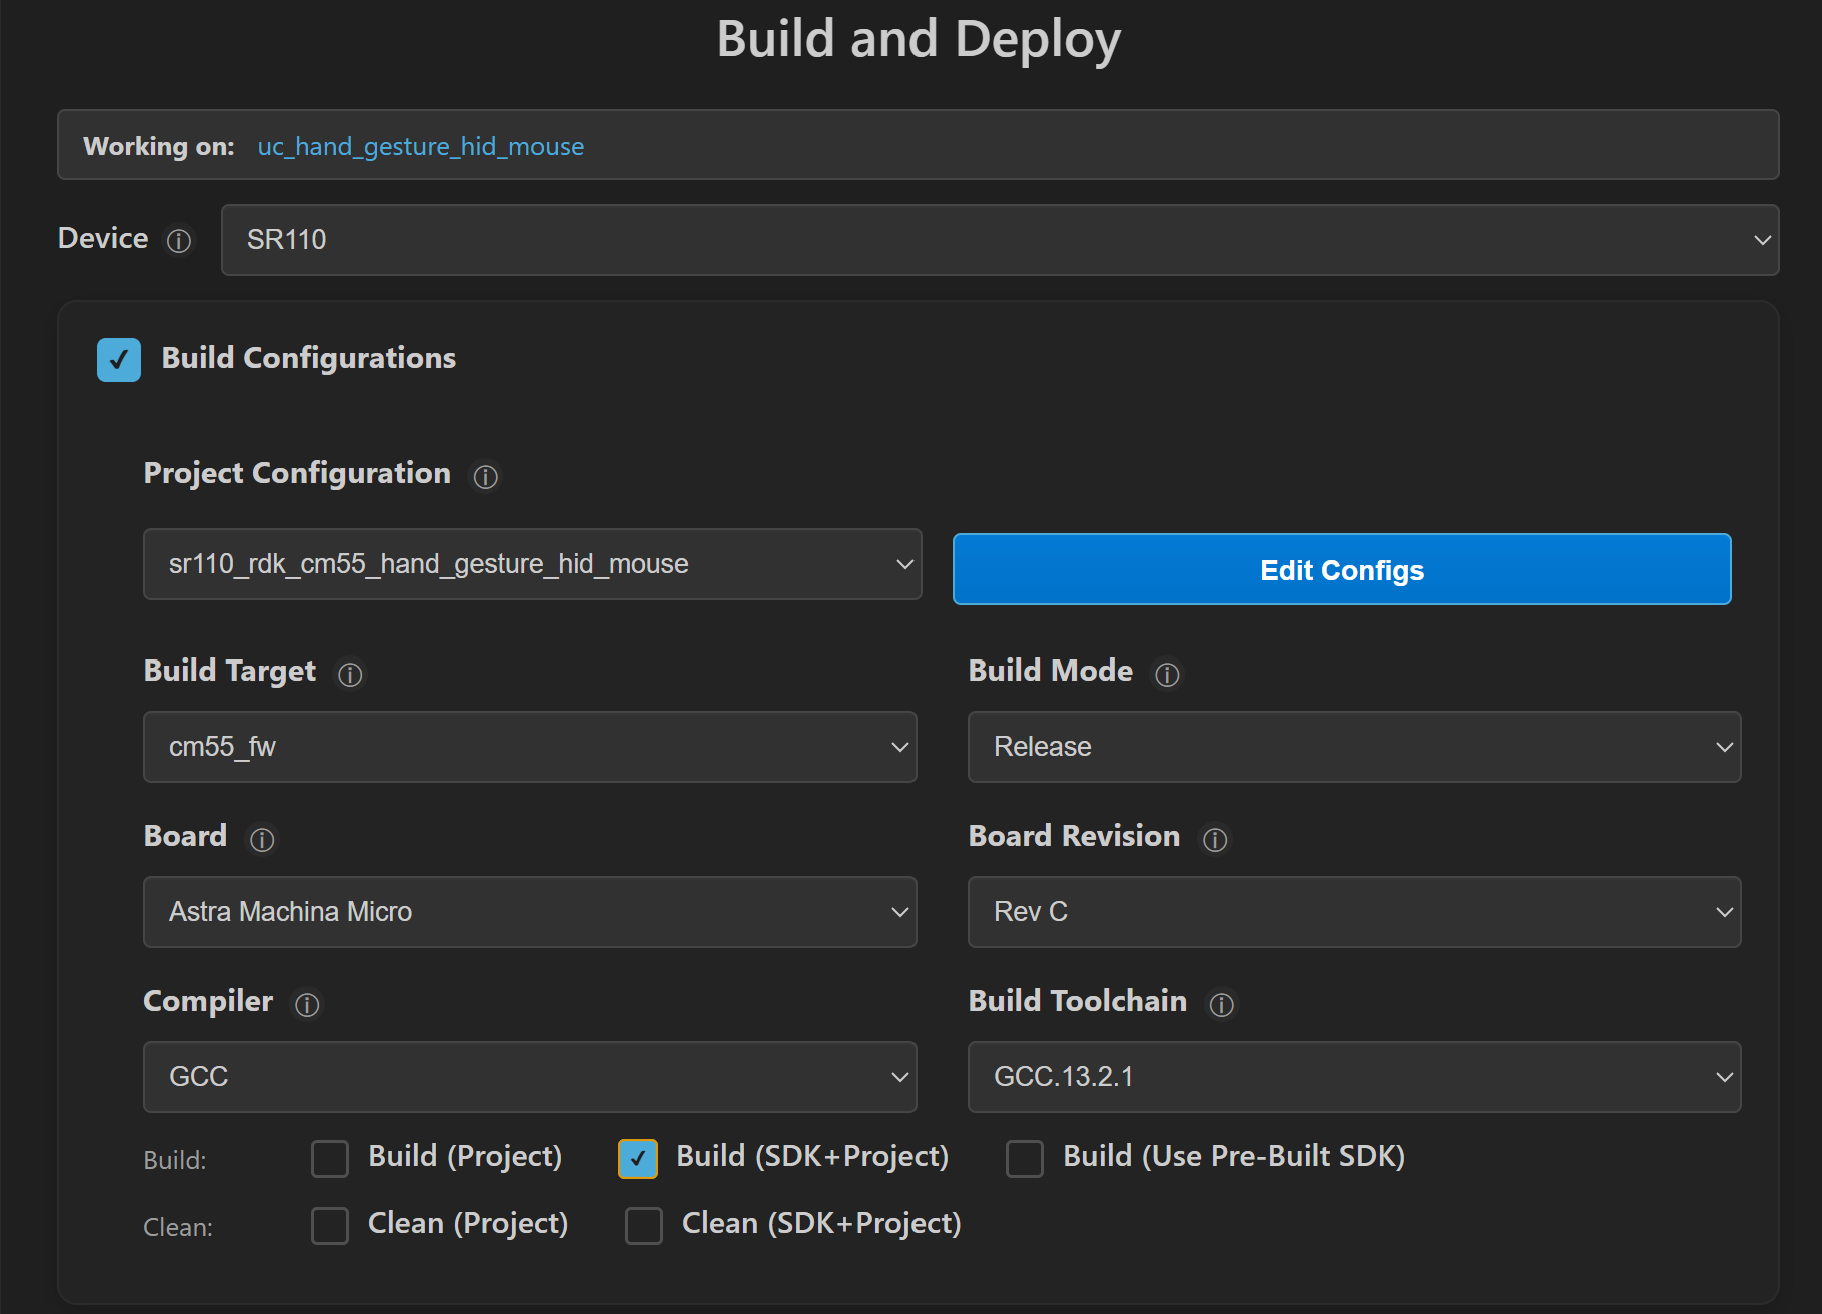Open the Build Toolchain dropdown showing GCC.13.2.1
Viewport: 1822px width, 1314px height.
[1355, 1077]
